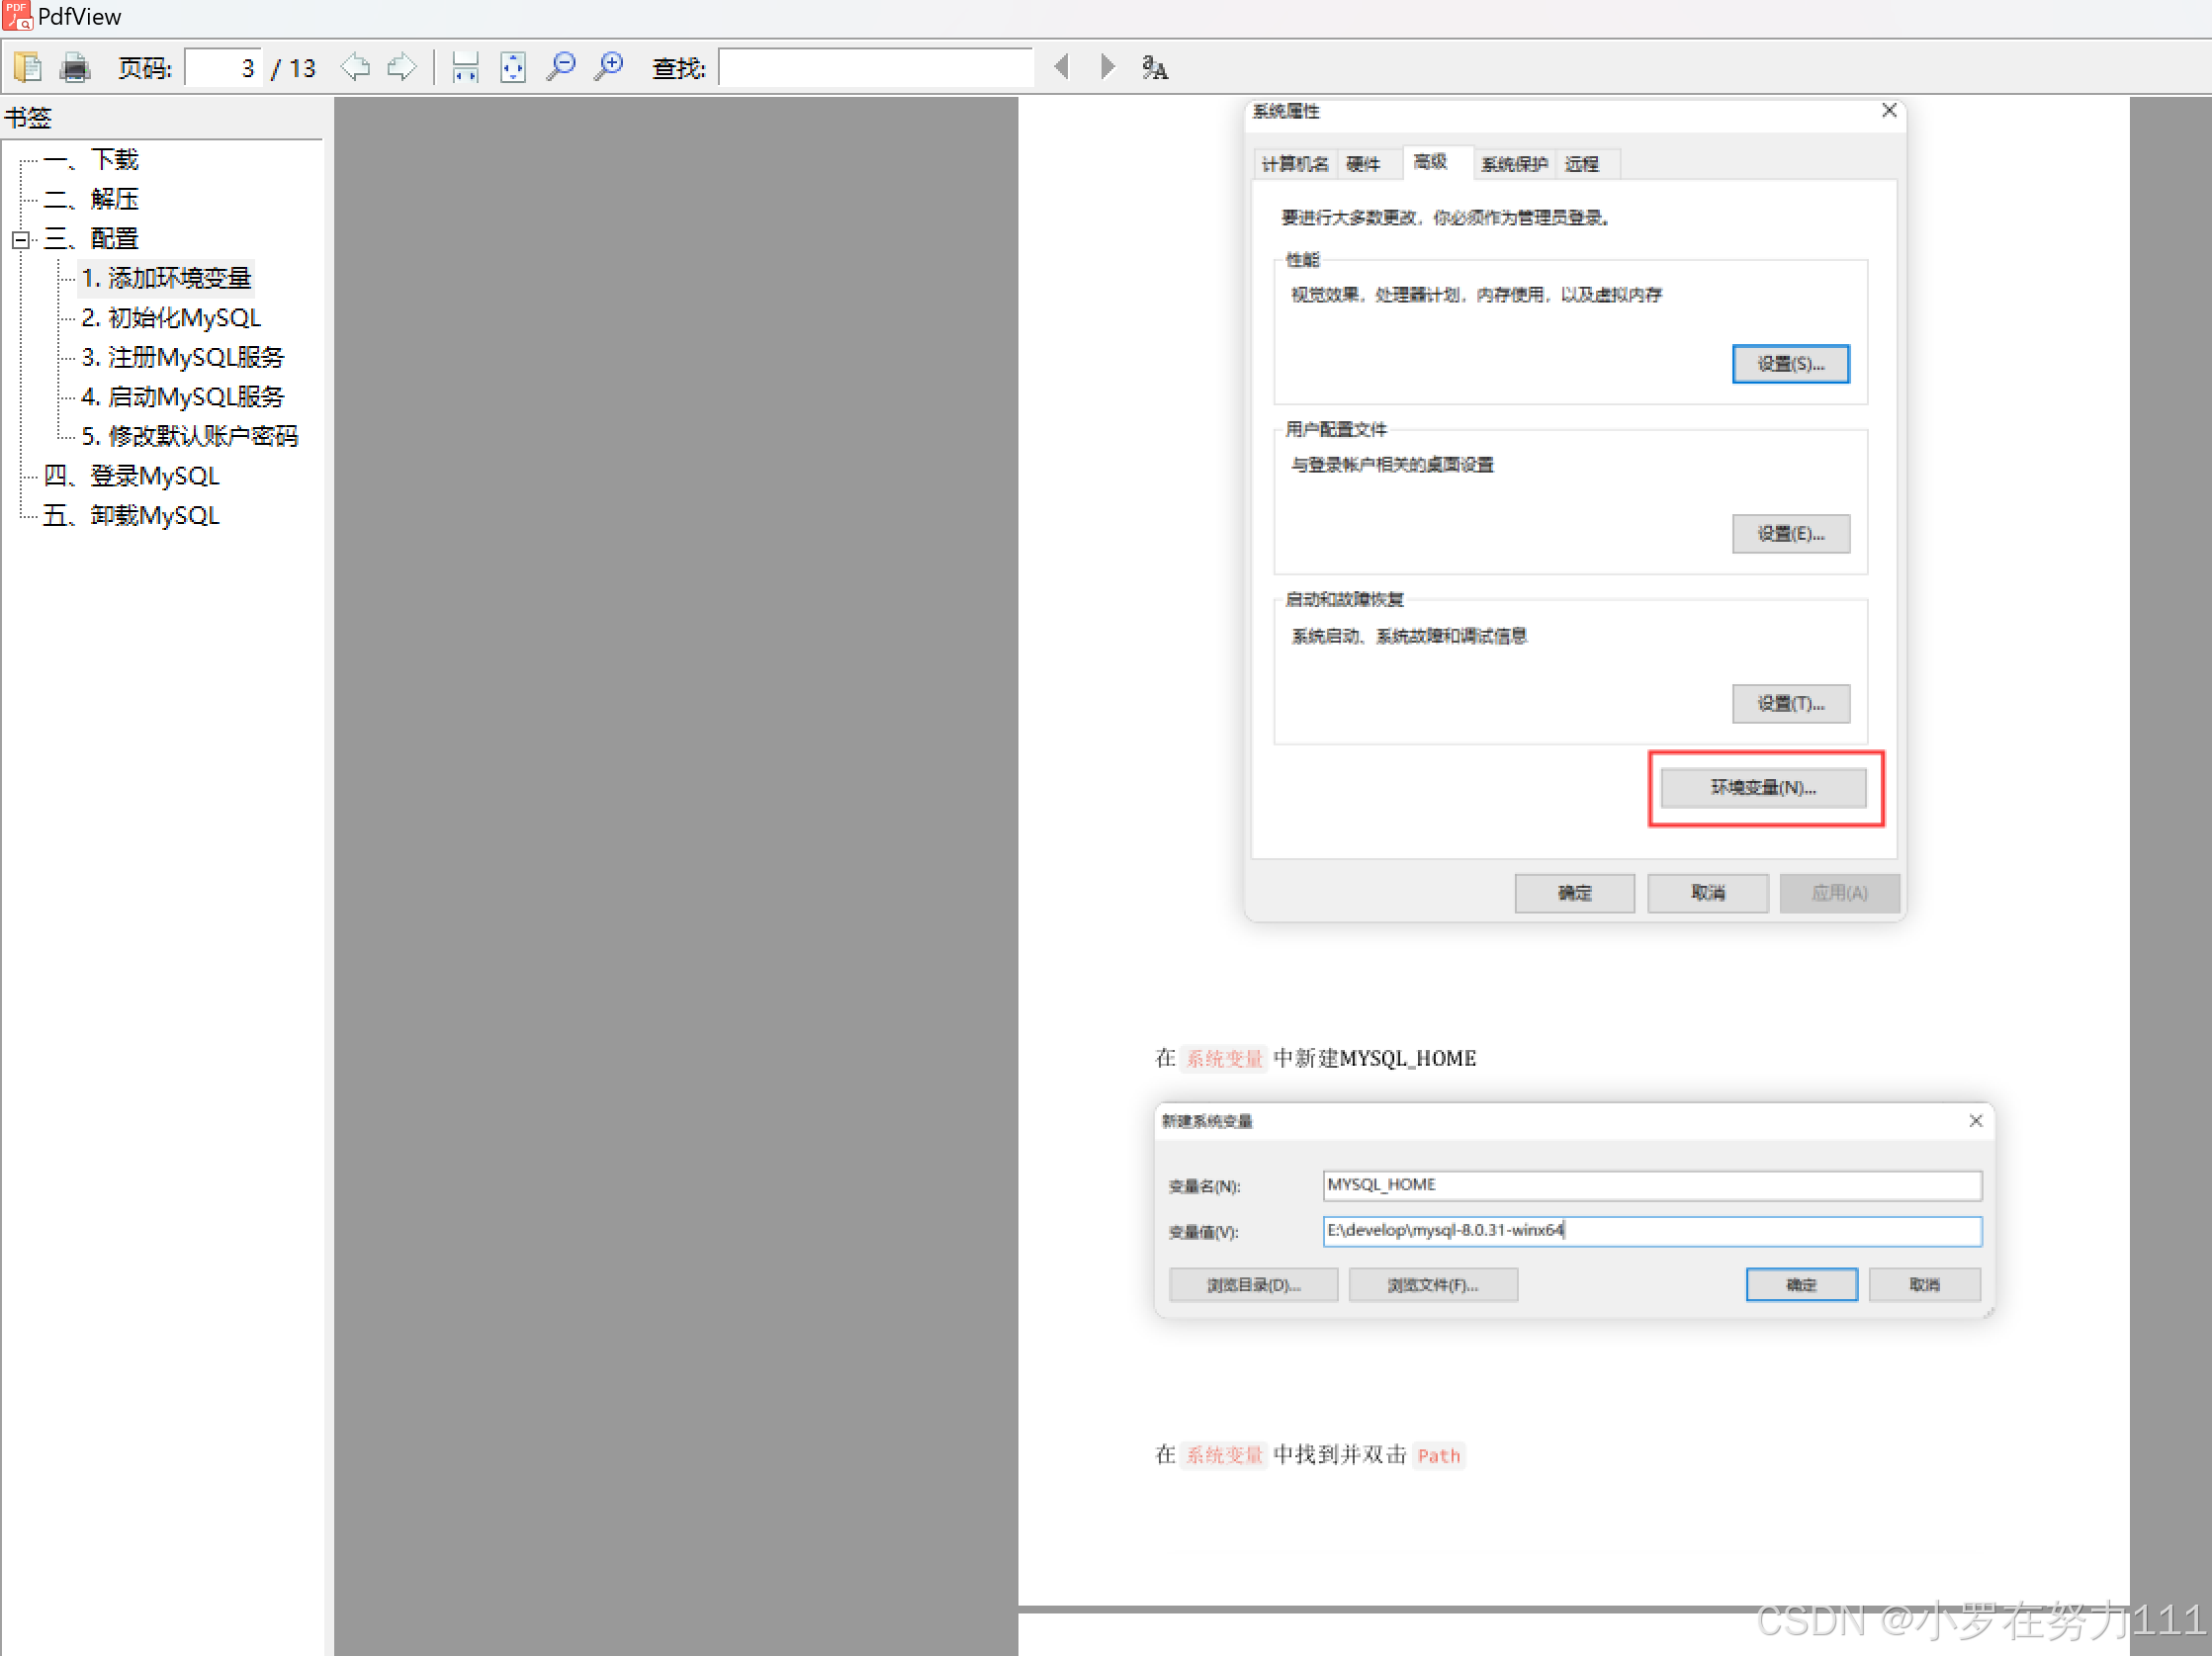Open bookmark 一、下载
Viewport: 2212px width, 1656px height.
[114, 159]
